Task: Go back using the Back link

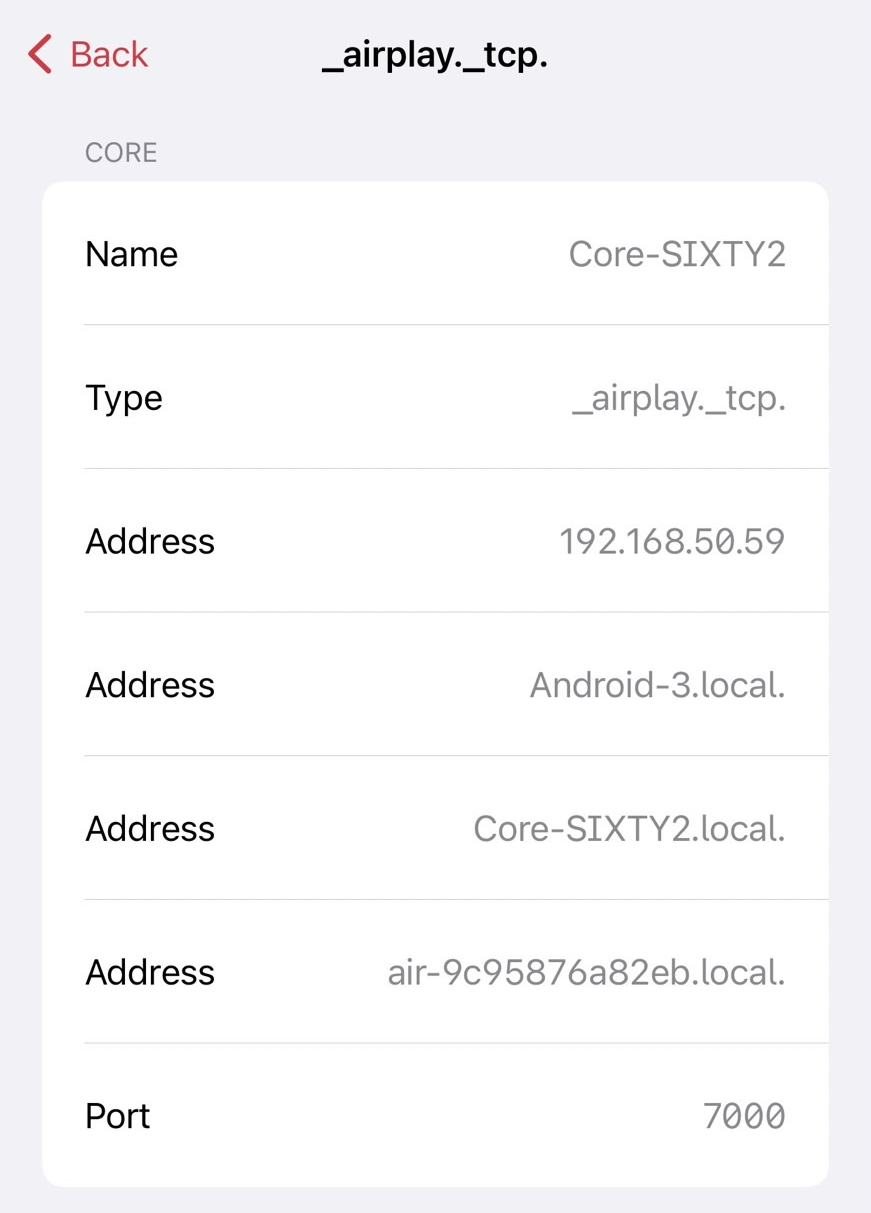Action: tap(108, 55)
